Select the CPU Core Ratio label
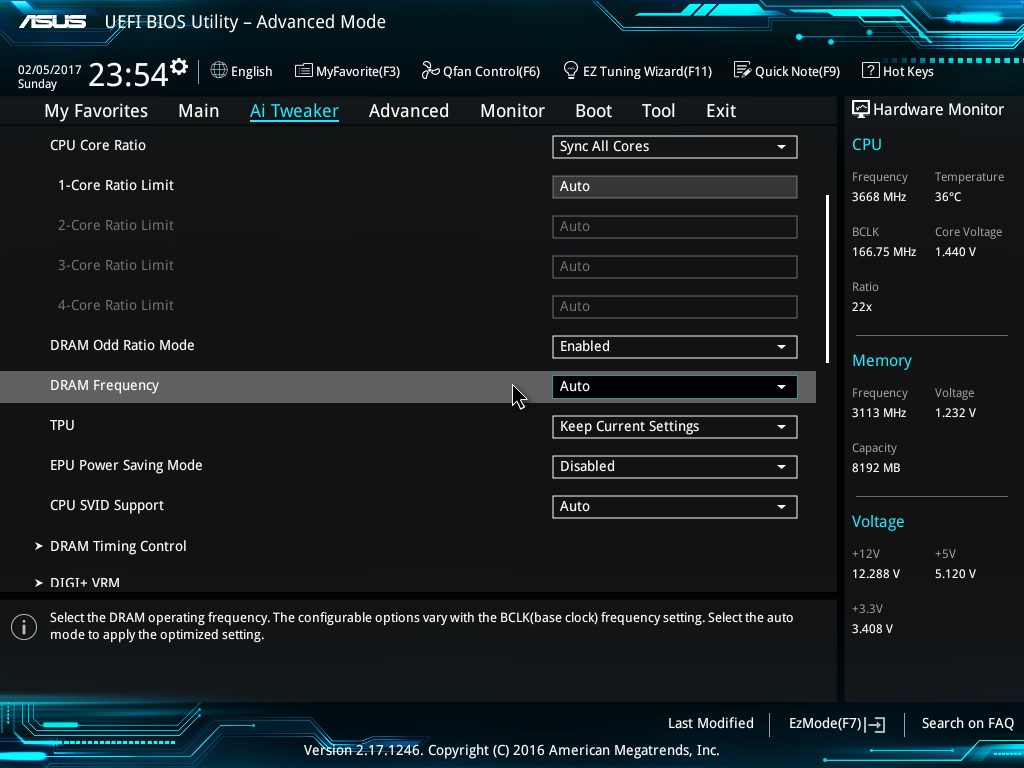 tap(98, 145)
